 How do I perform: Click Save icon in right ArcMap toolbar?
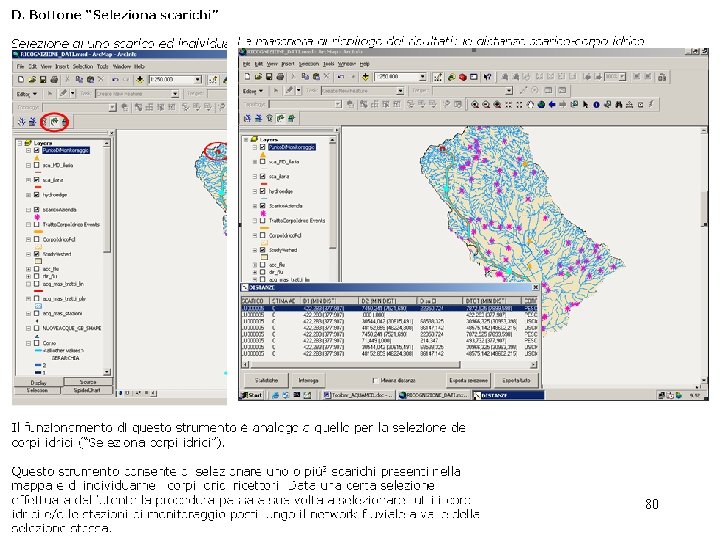click(269, 77)
